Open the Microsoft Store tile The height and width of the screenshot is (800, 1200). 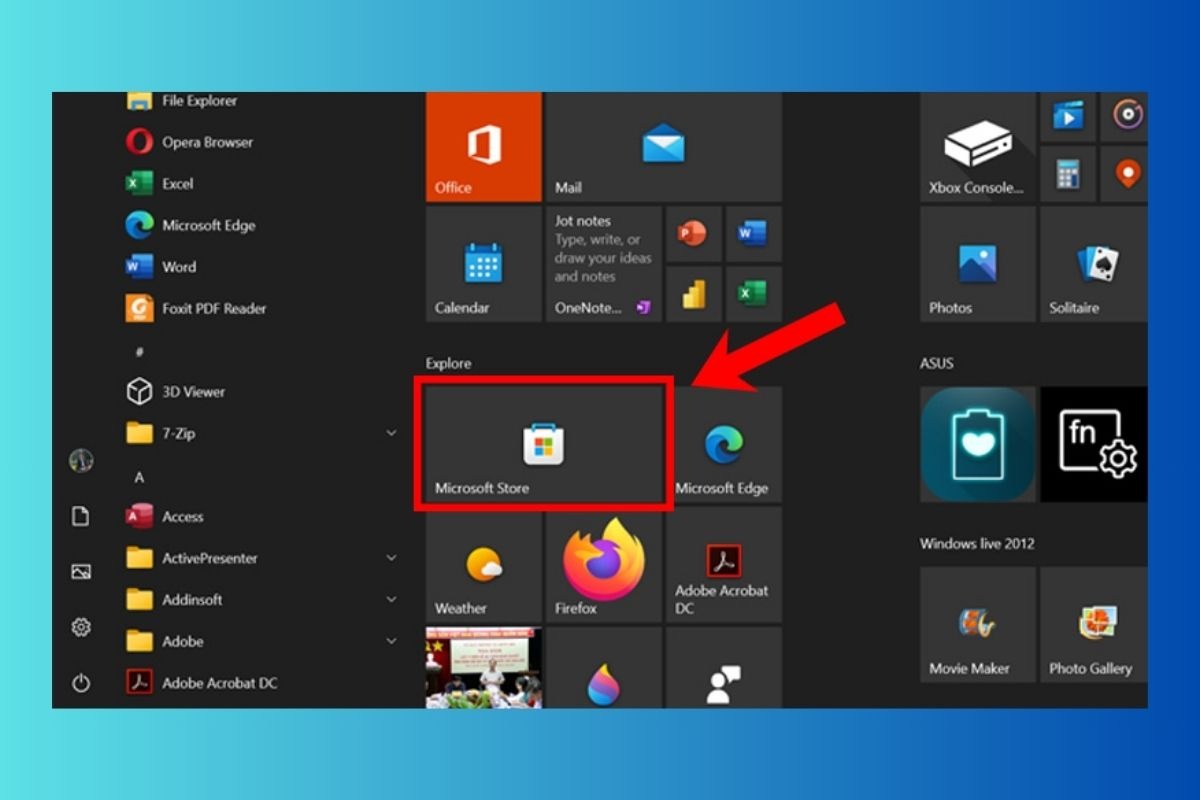tap(544, 444)
